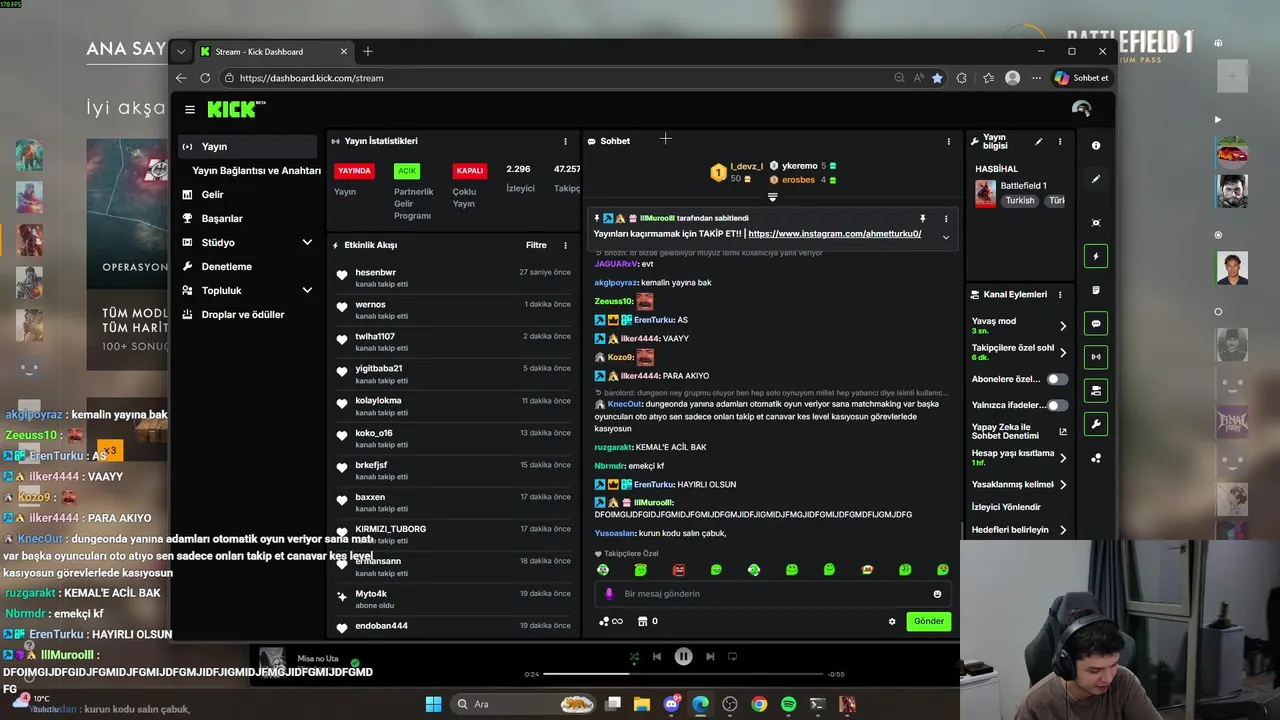1280x720 pixels.
Task: Expand Yasaklanmış kelimeler arrow
Action: (1063, 484)
